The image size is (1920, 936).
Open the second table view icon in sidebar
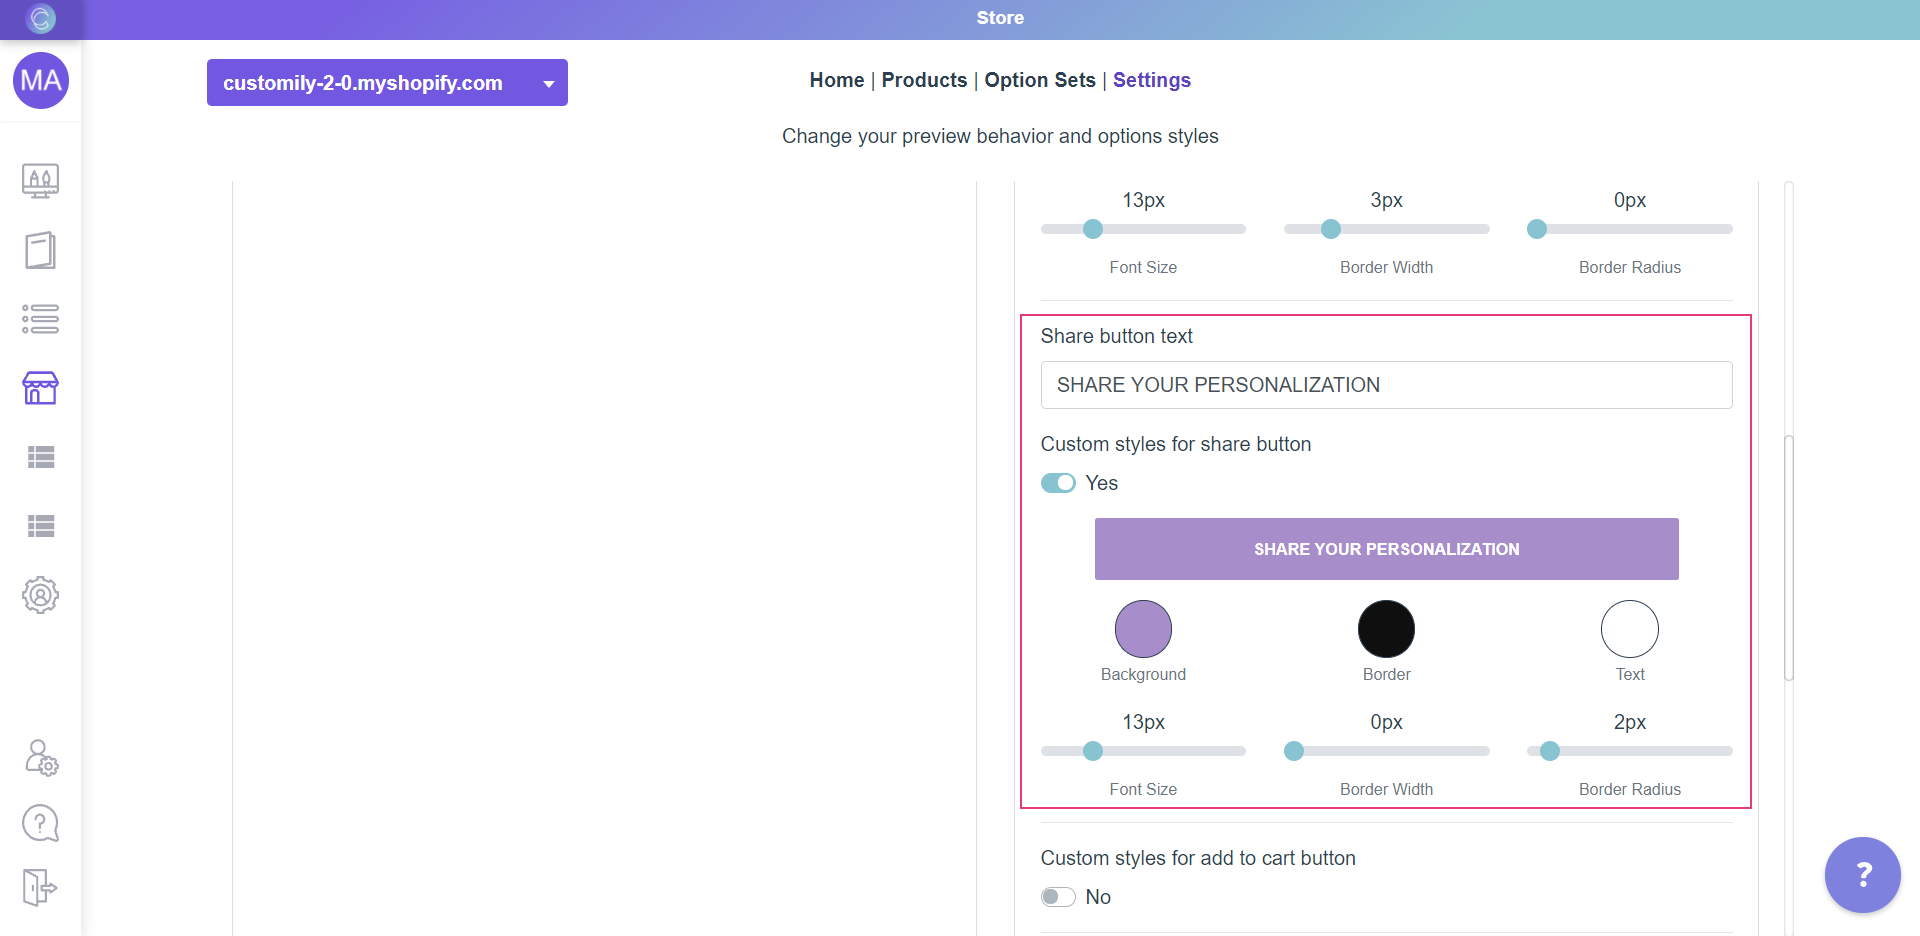point(40,526)
